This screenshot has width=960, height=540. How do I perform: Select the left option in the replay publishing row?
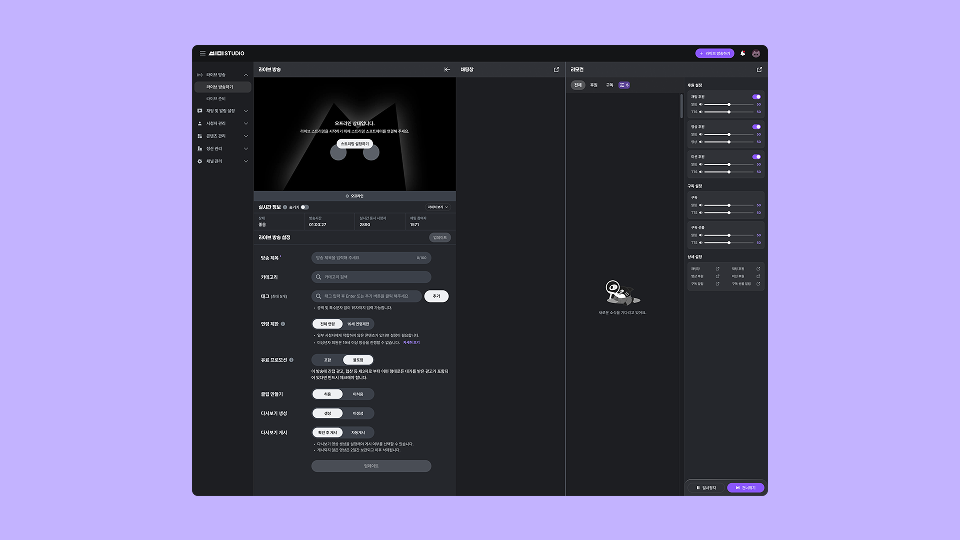tap(328, 433)
